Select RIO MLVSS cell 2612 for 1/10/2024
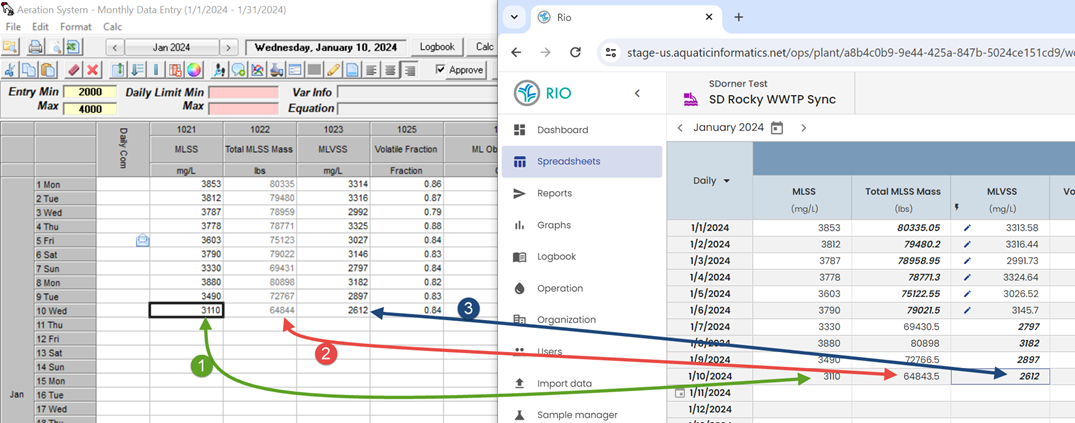Screen dimensions: 1075x423 point(1000,376)
